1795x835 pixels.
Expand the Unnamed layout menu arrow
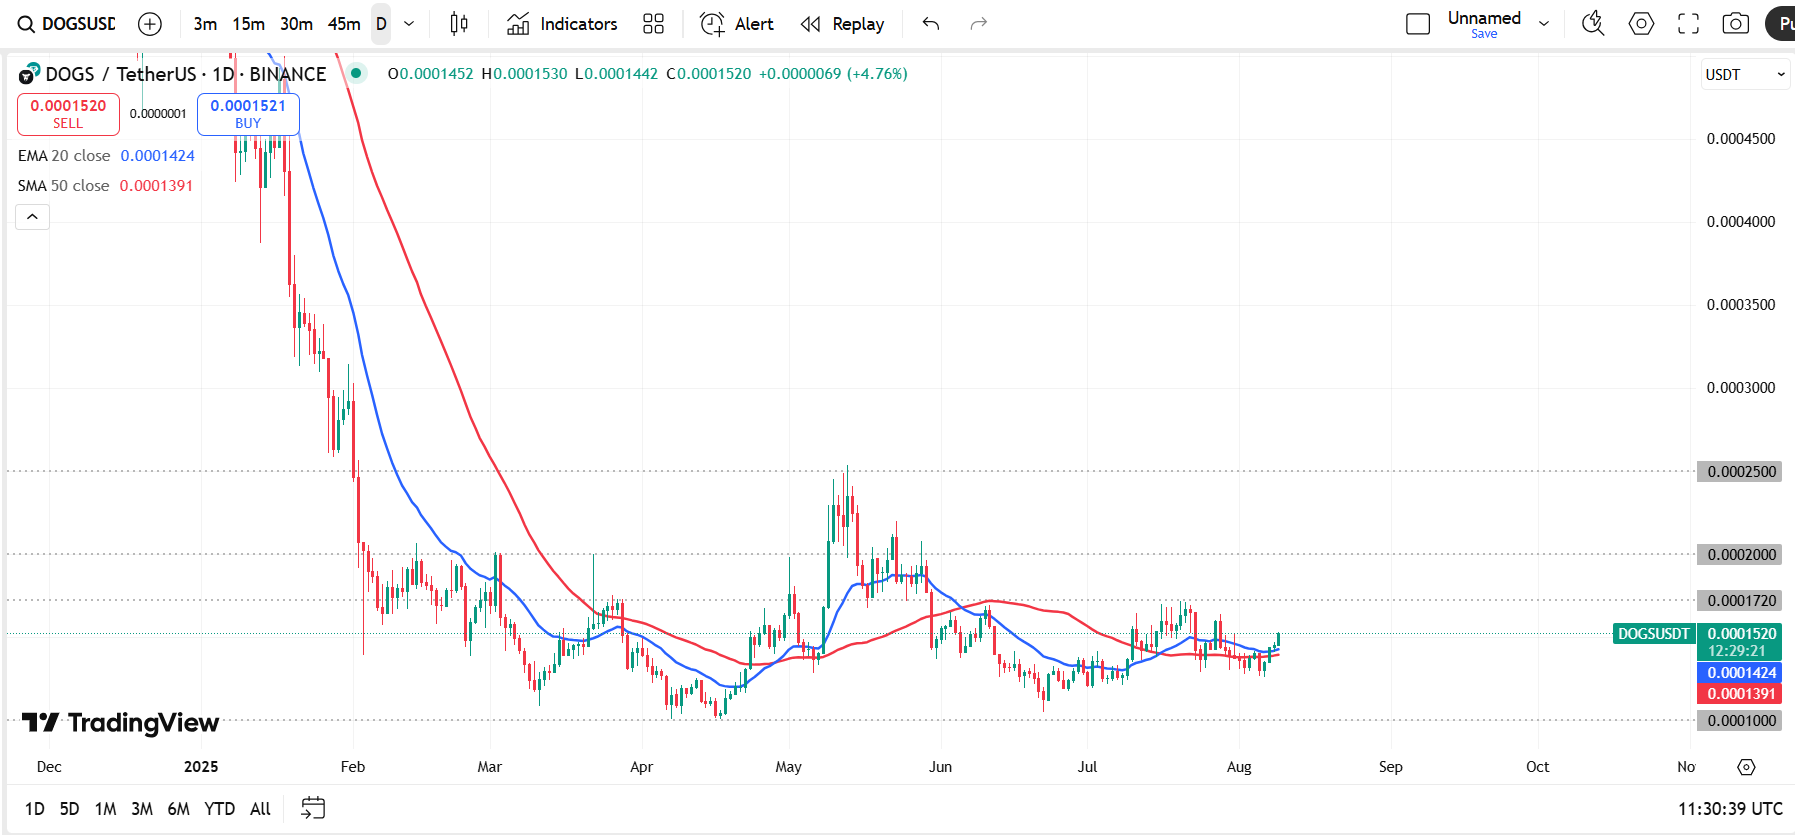(1544, 24)
